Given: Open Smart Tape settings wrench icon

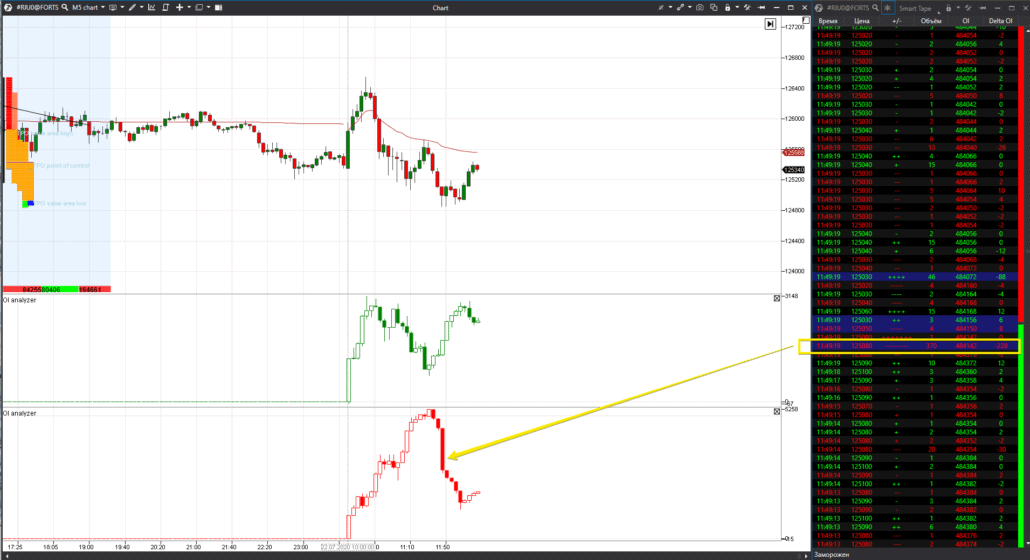Looking at the screenshot, I should [x=968, y=8].
